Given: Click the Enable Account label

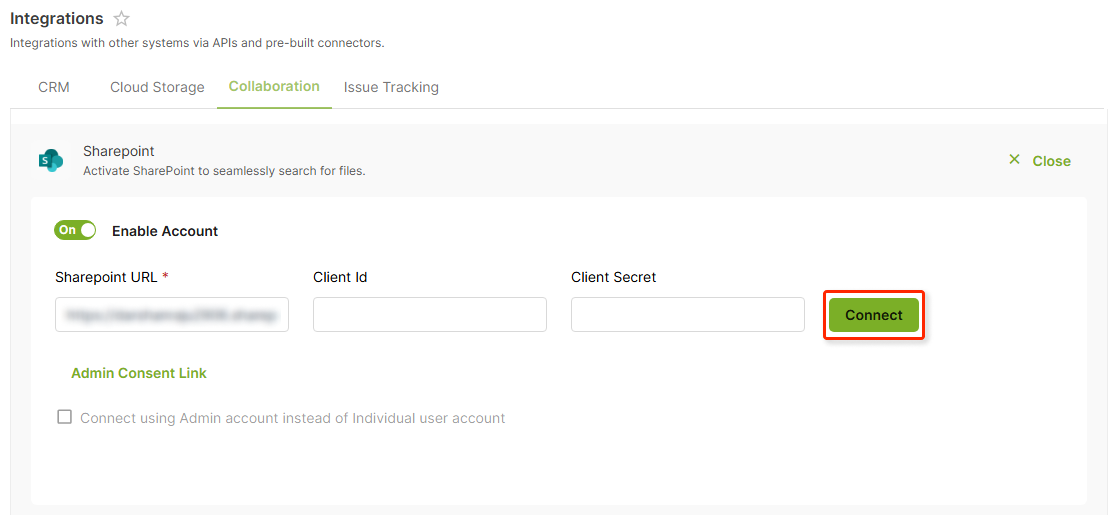Looking at the screenshot, I should click(165, 231).
